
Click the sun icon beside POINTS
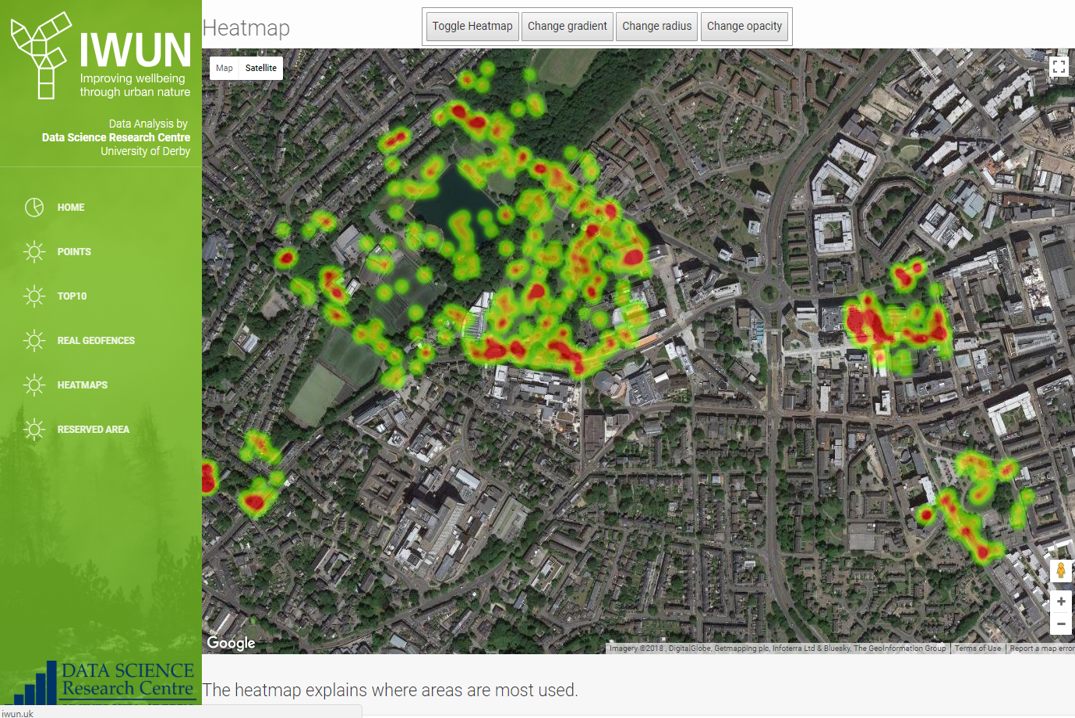34,252
